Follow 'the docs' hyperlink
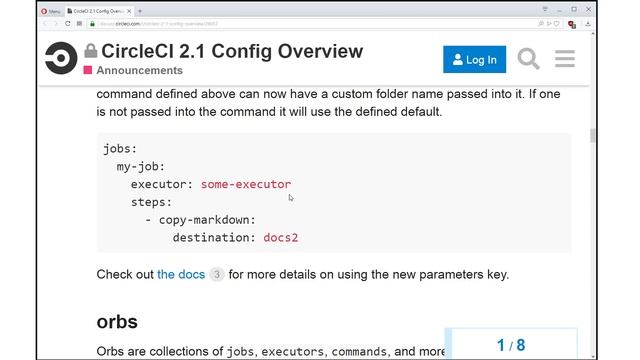 181,274
